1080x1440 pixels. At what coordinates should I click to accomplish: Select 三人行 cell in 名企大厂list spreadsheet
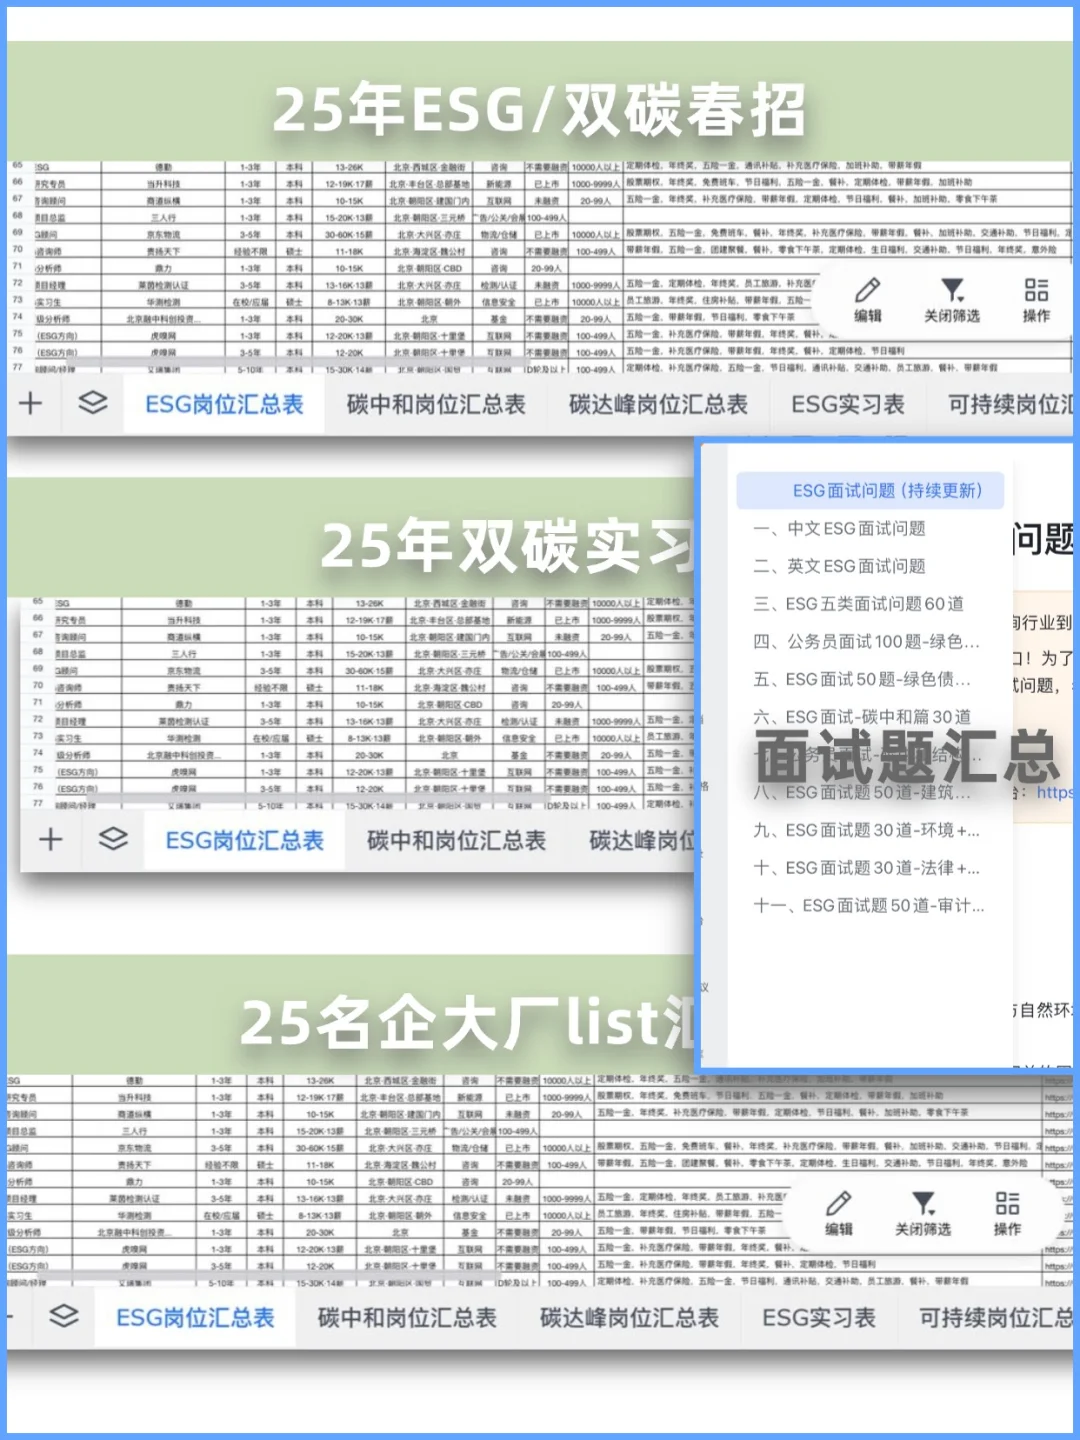point(135,1131)
